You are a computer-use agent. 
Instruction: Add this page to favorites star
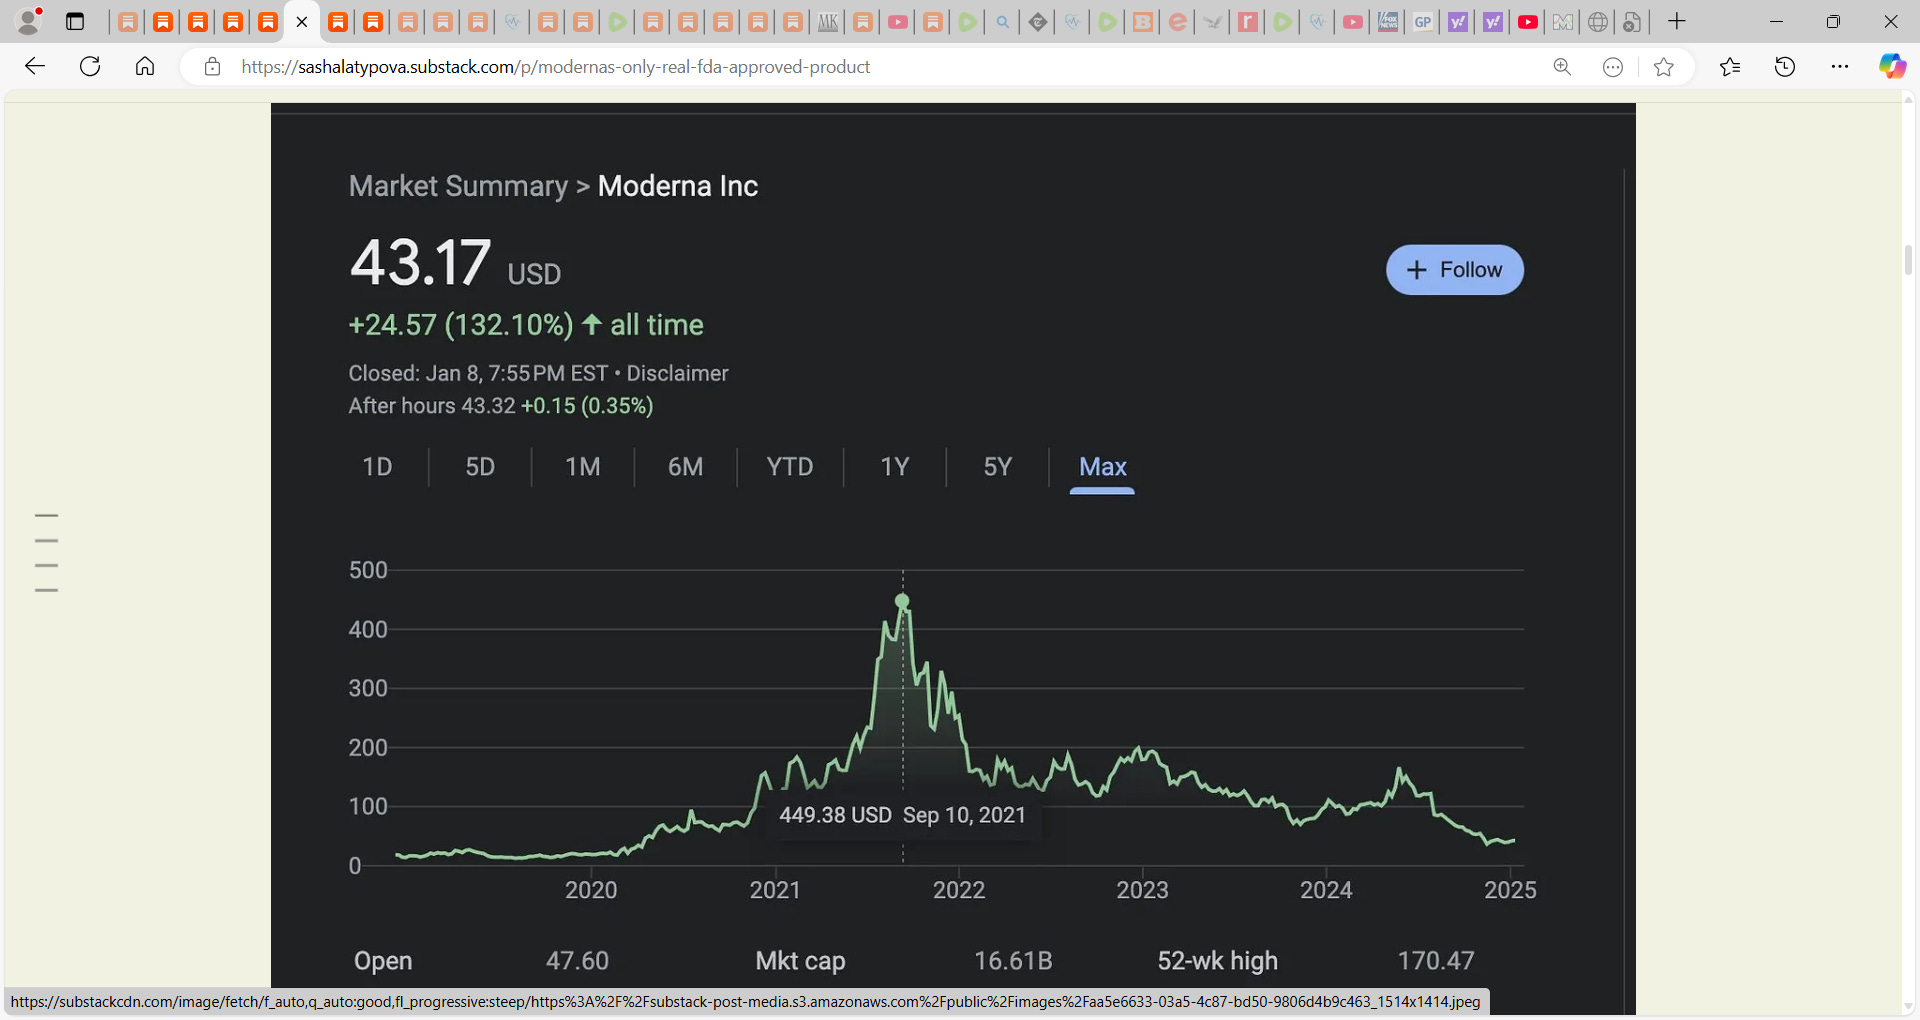point(1664,67)
